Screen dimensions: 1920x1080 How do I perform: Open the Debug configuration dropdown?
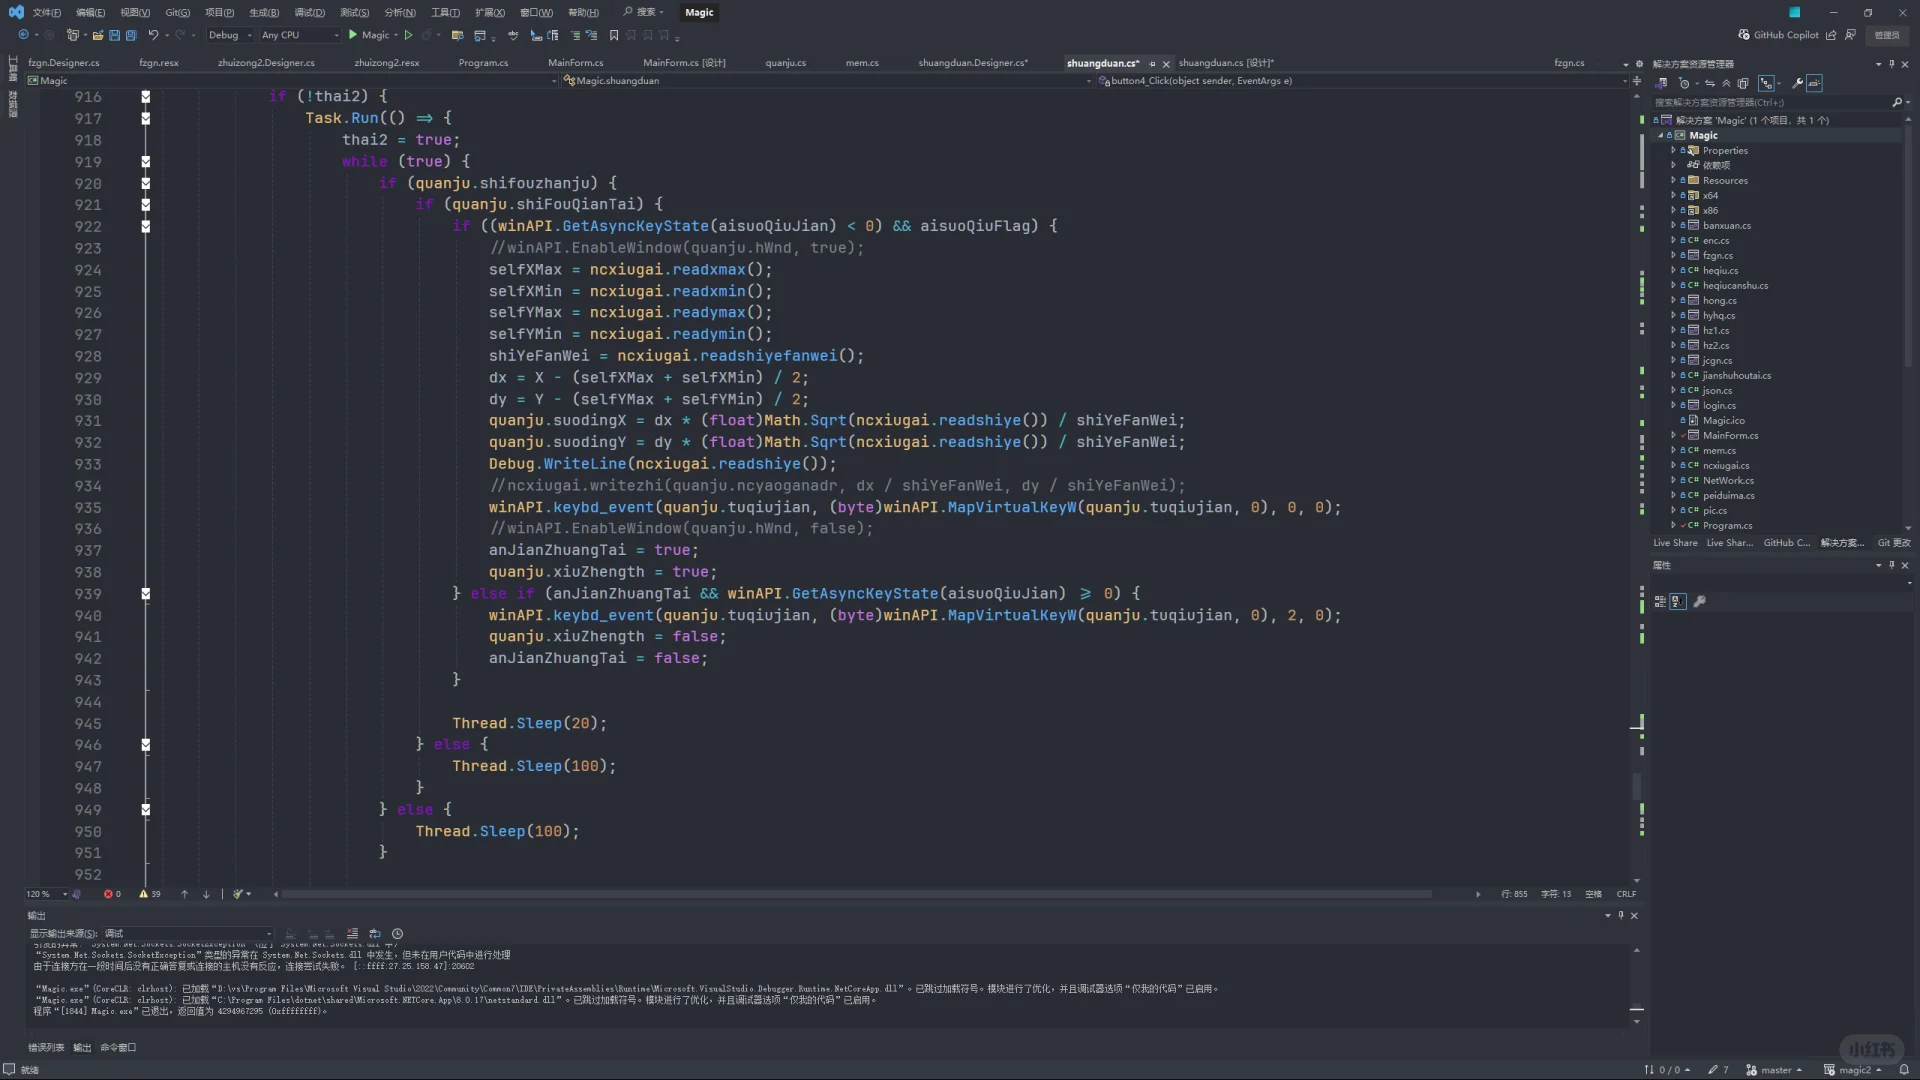coord(229,35)
